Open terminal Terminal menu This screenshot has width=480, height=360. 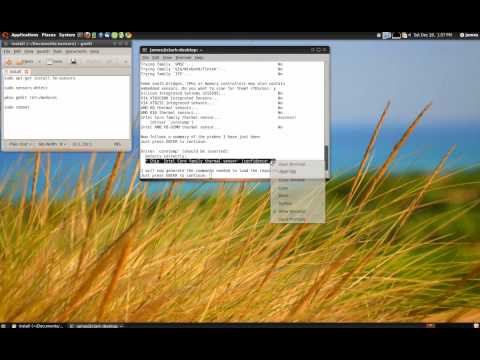(183, 58)
